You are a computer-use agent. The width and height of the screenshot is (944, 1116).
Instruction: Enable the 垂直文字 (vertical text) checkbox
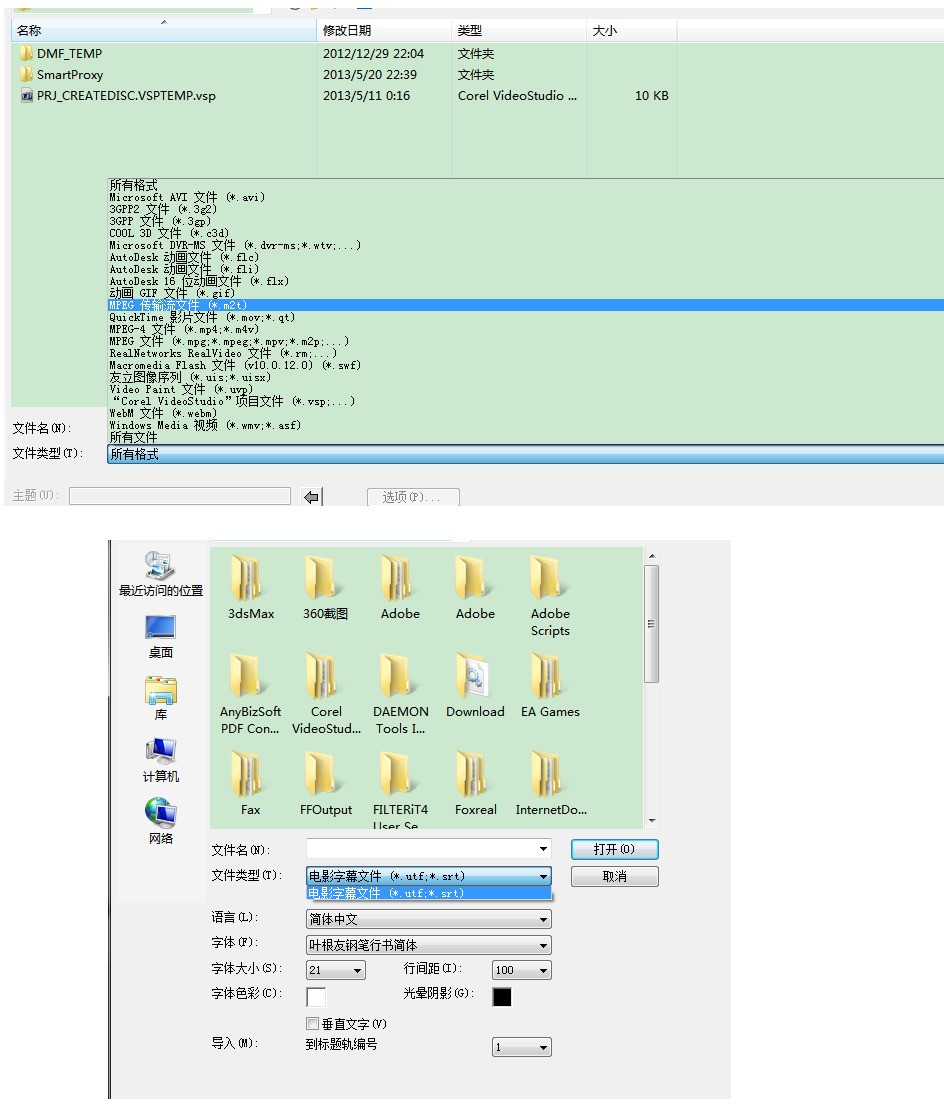(x=312, y=1023)
